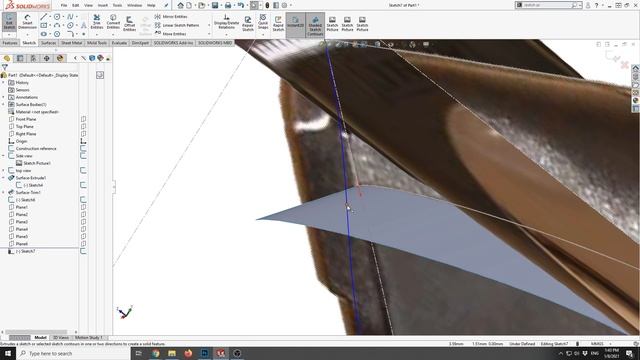Select the Circle sketch tool
640x360 pixels.
click(x=57, y=17)
